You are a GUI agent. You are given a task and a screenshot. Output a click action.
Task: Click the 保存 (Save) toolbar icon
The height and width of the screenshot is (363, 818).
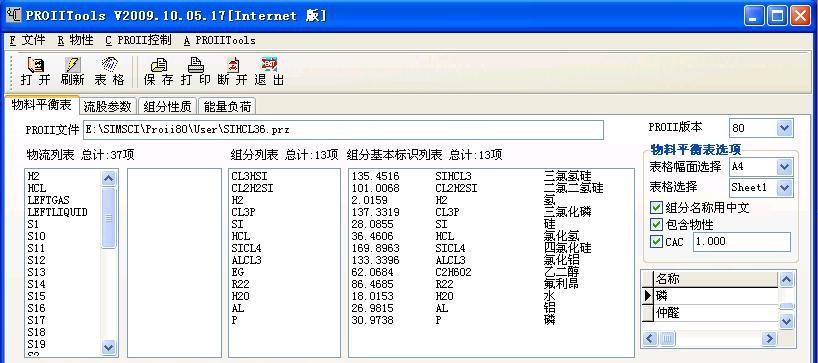(158, 71)
